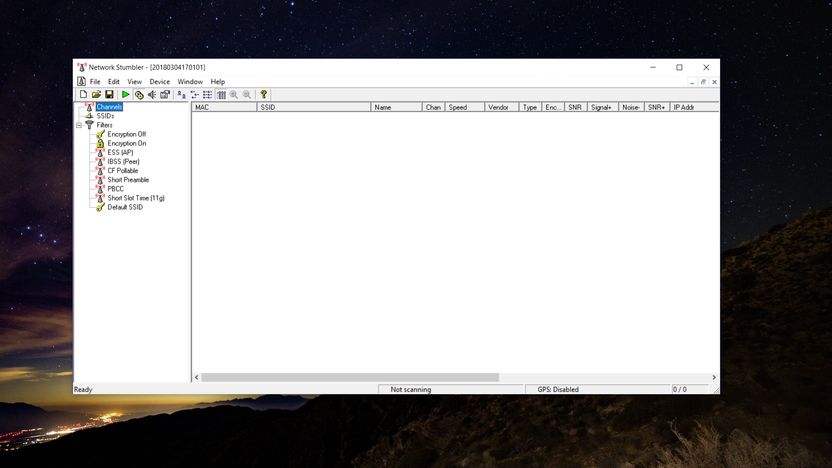Select the CF Pollable filter
The image size is (832, 468).
[x=123, y=170]
